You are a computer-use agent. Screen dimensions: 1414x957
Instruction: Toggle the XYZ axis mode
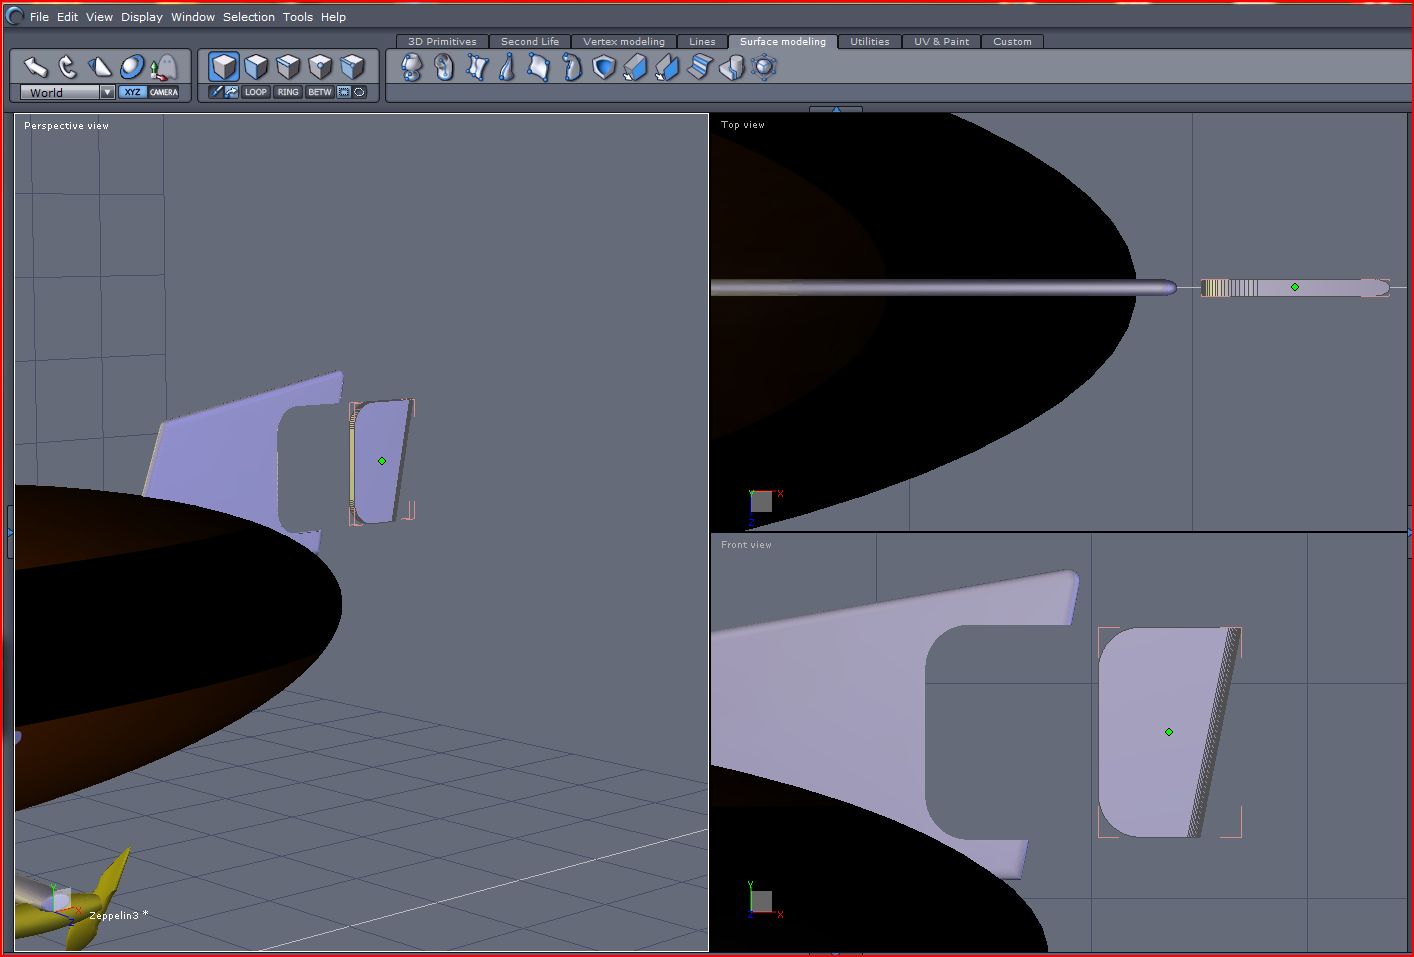click(x=132, y=92)
